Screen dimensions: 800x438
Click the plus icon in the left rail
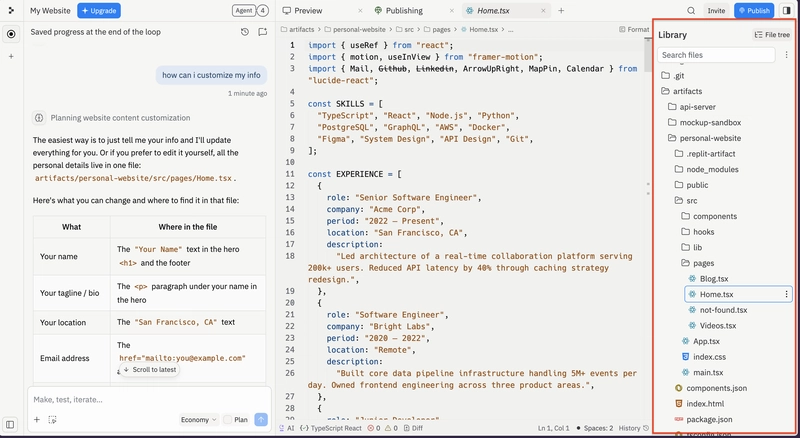11,57
